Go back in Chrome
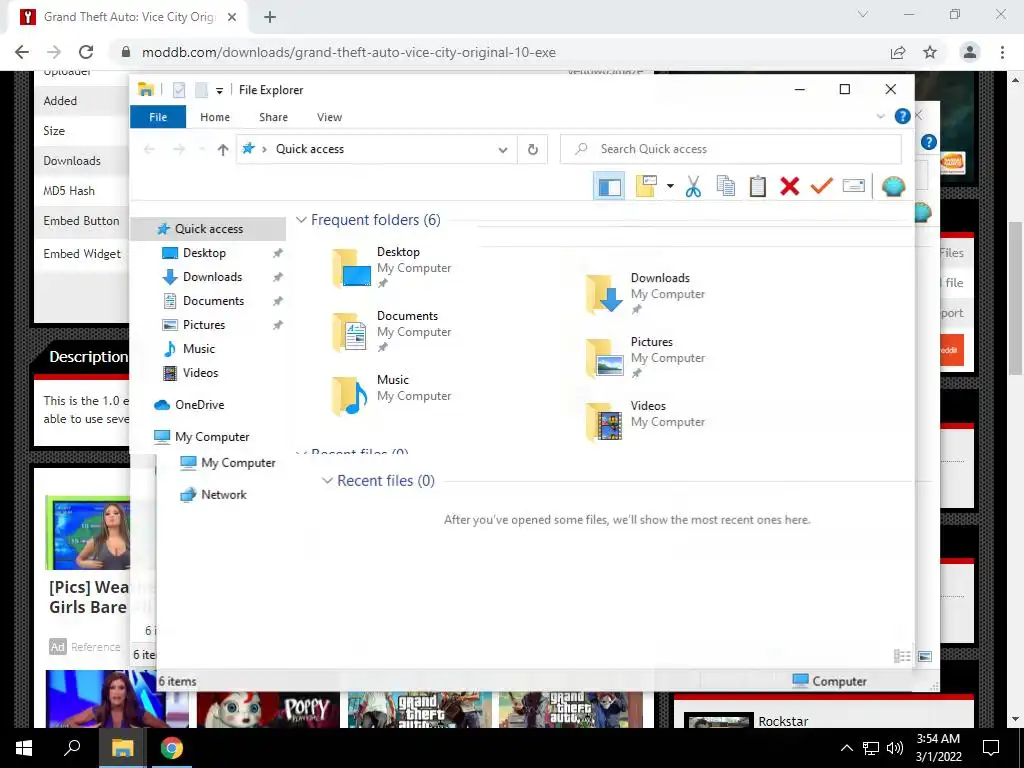 coord(22,52)
